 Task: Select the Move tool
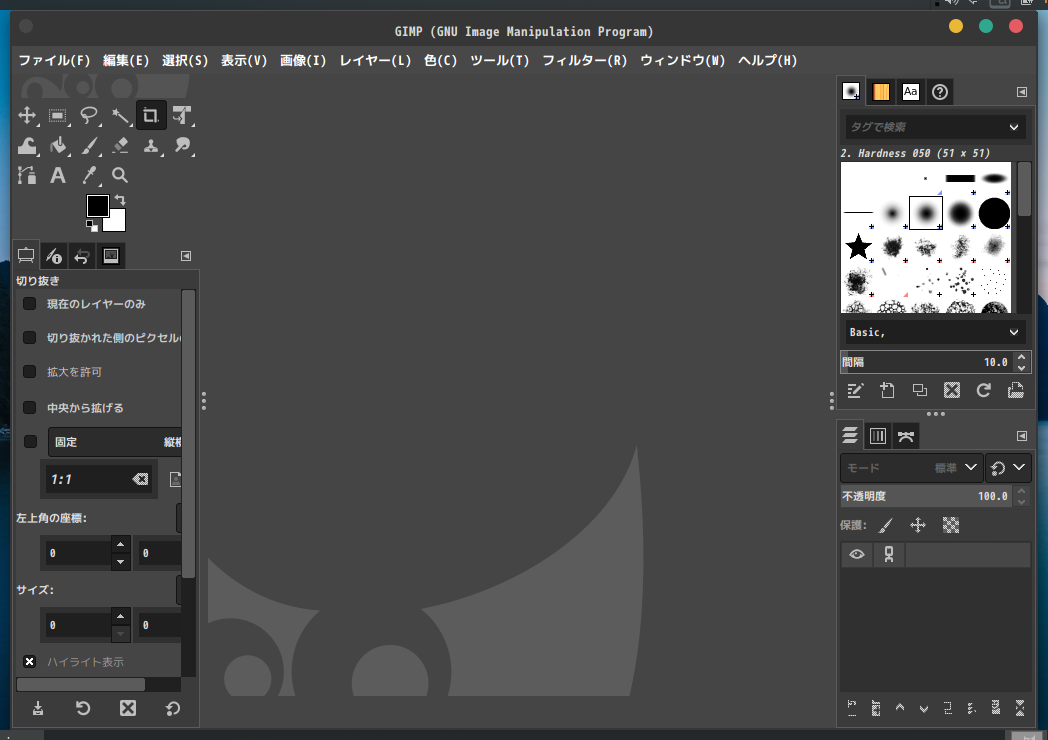[x=27, y=114]
